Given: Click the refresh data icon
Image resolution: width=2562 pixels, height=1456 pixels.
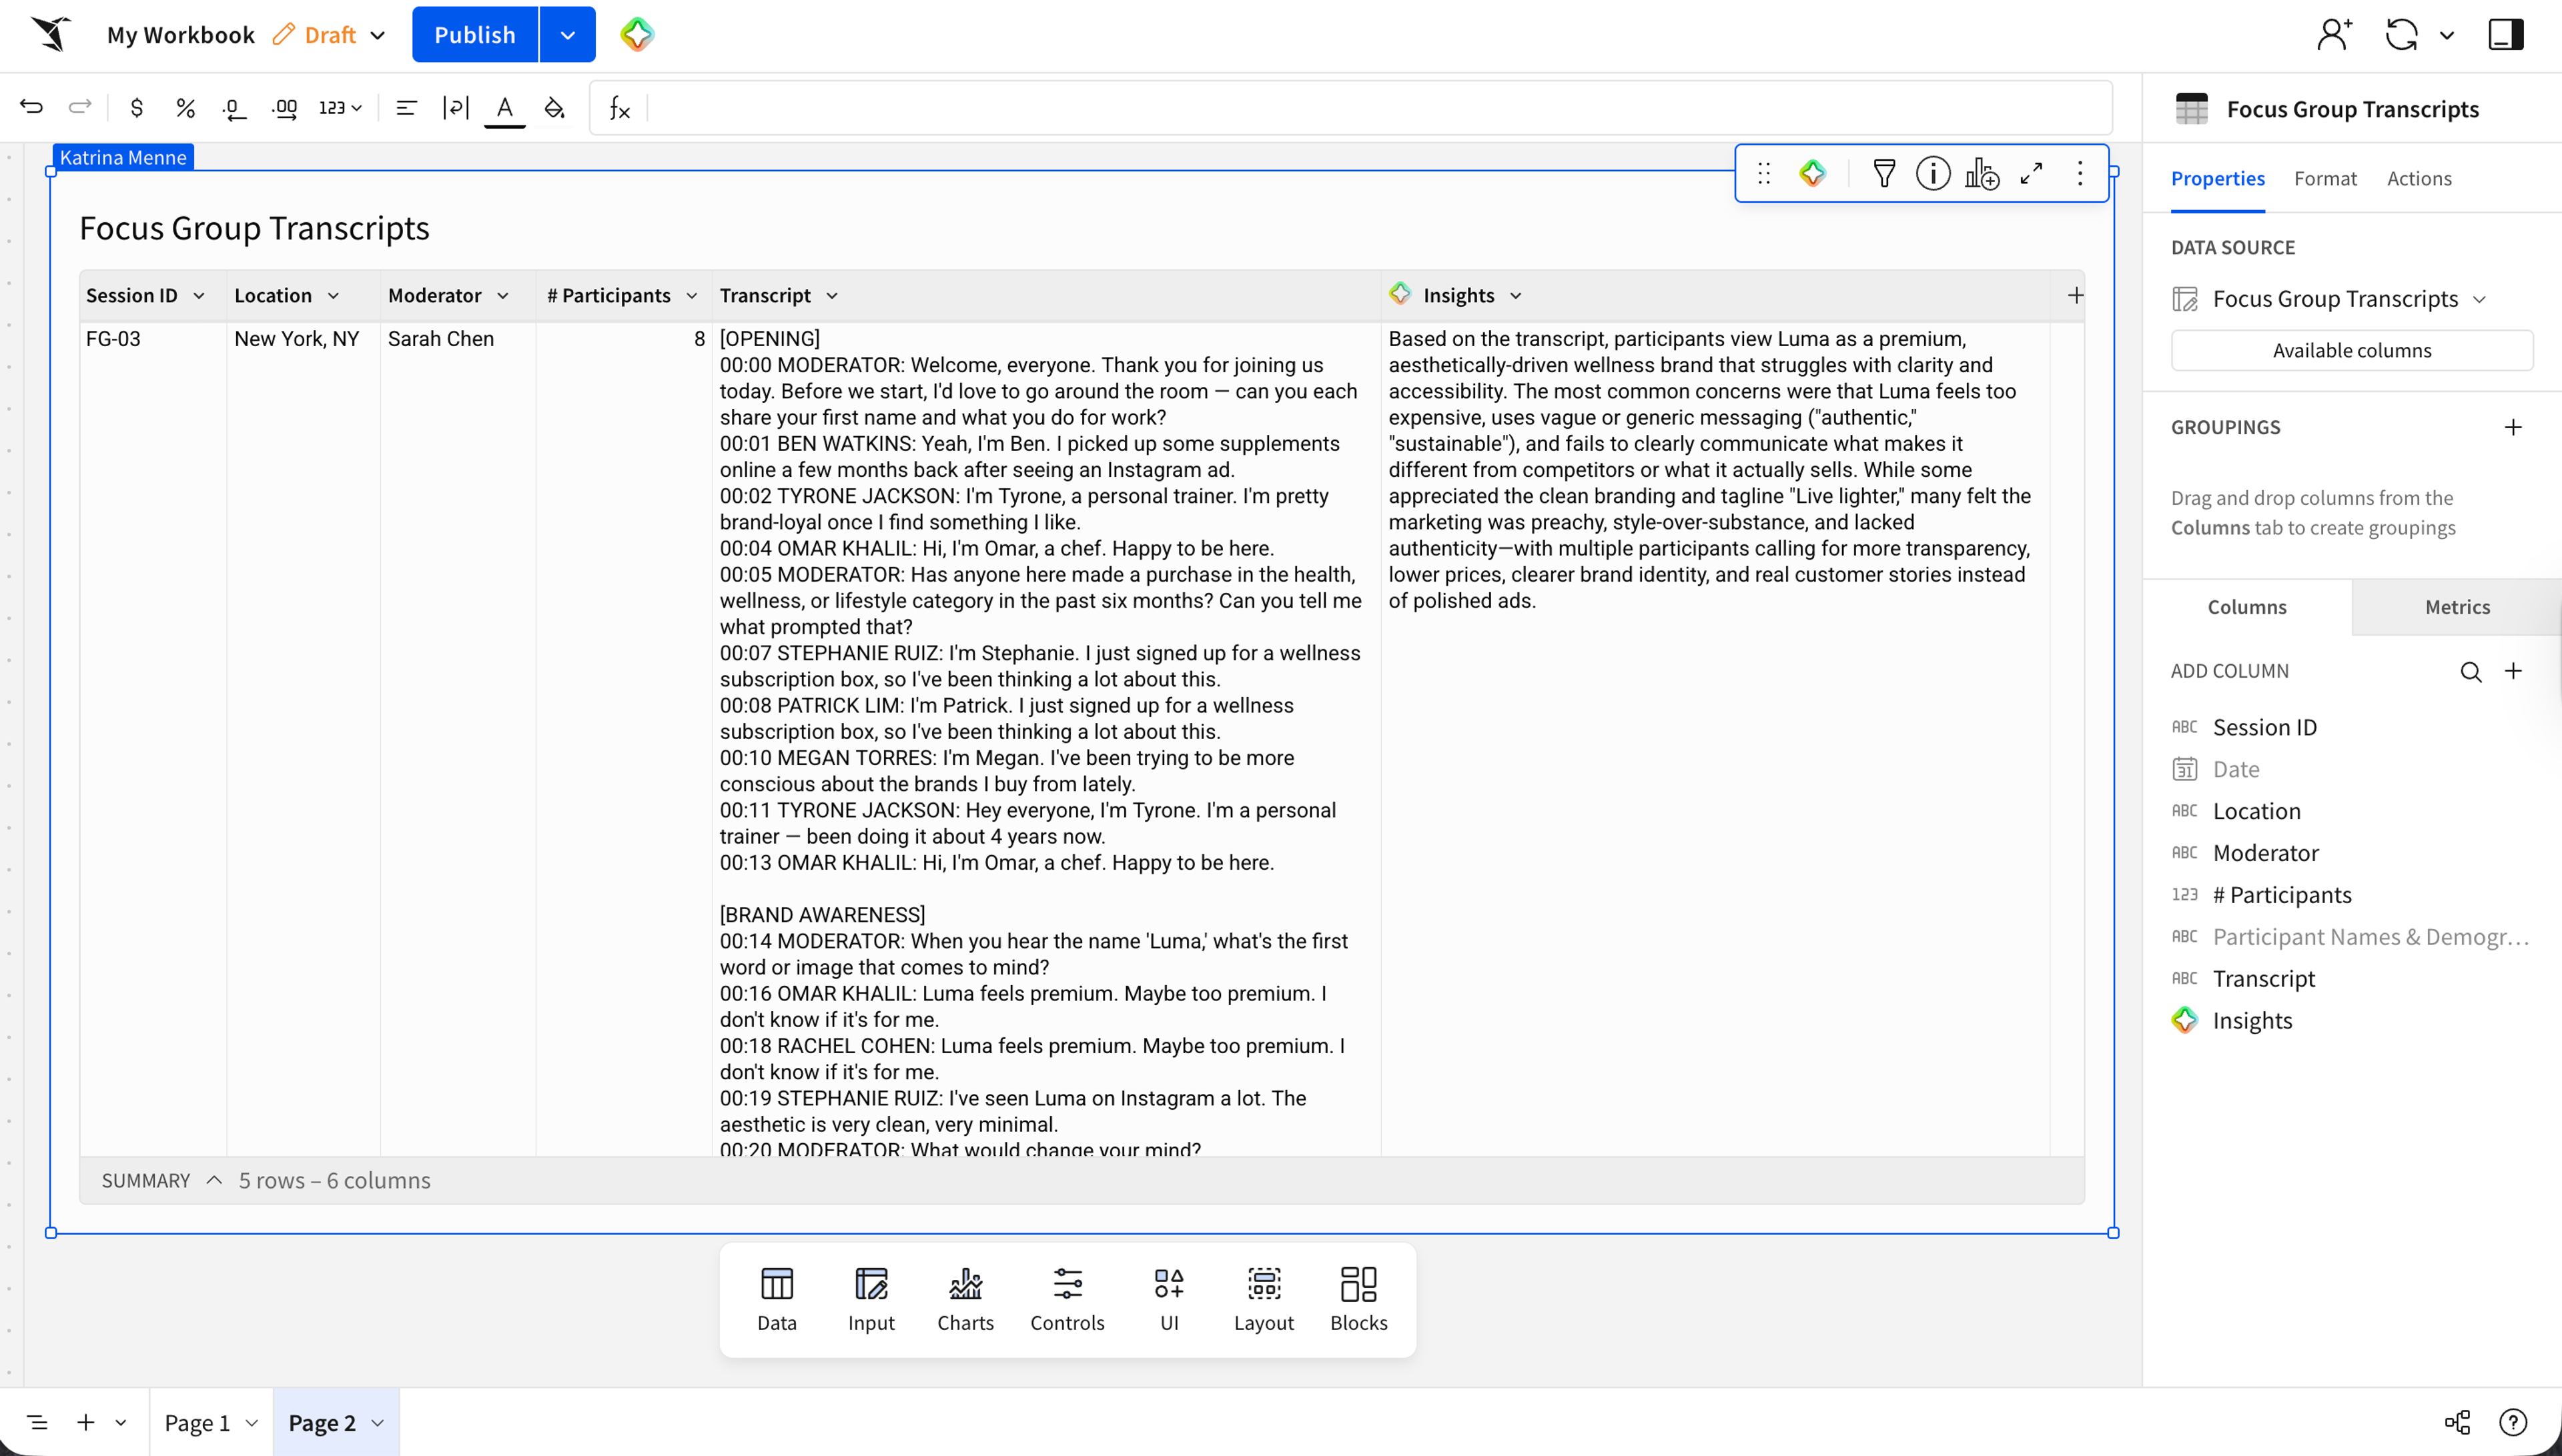Looking at the screenshot, I should coord(2402,34).
